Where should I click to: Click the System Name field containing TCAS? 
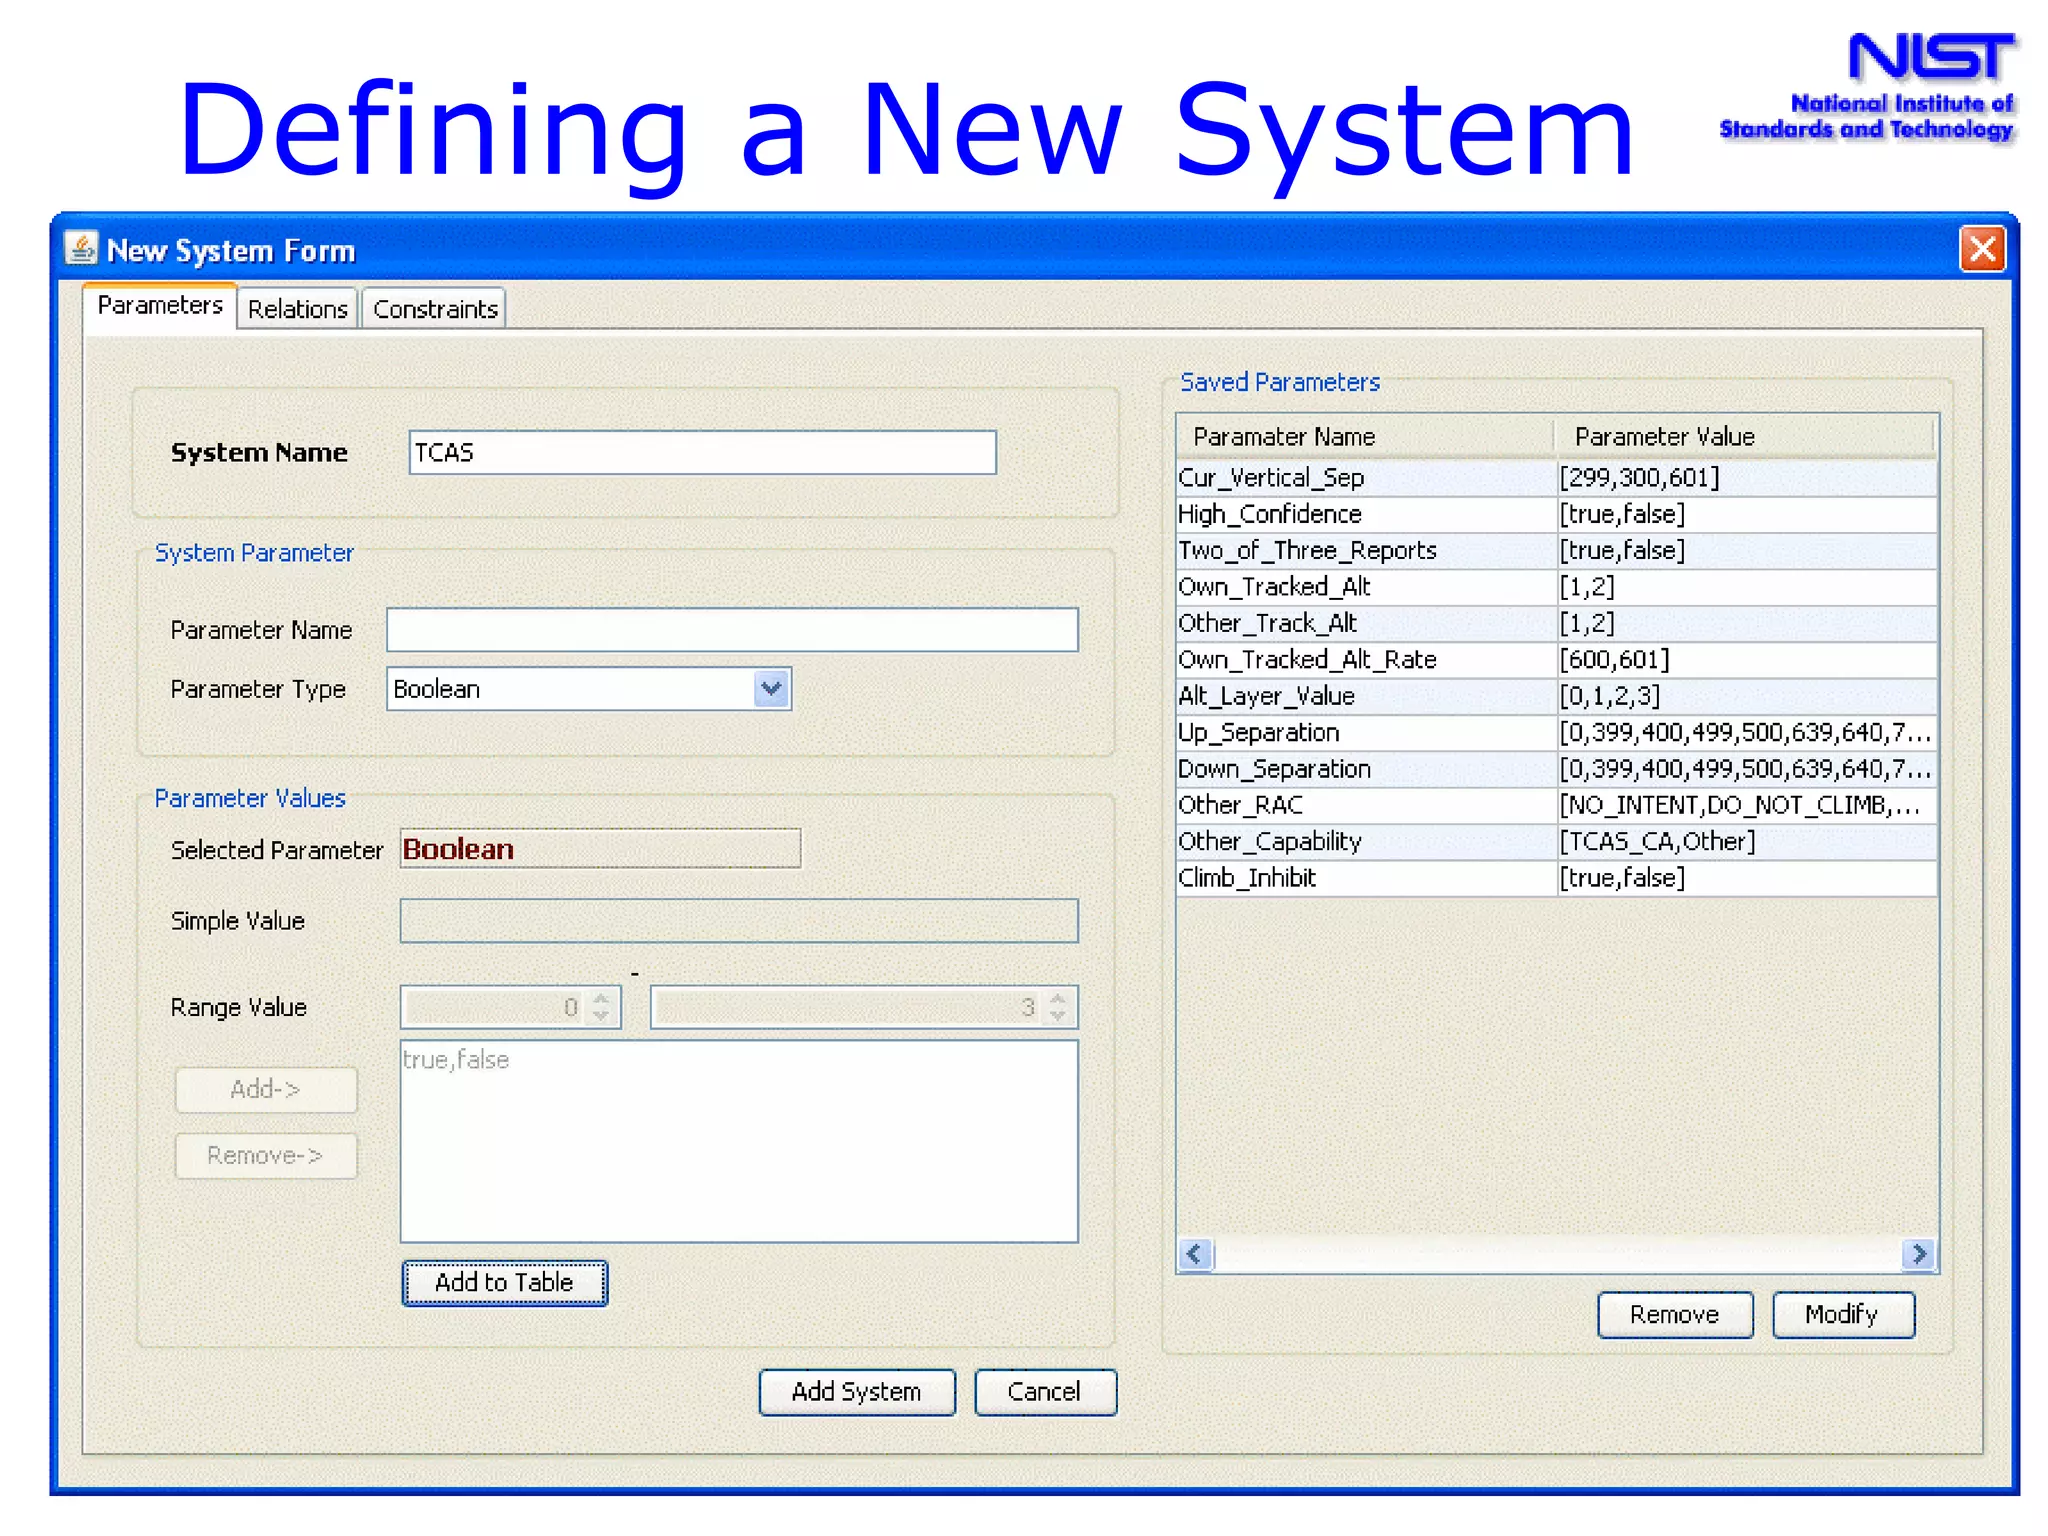703,453
